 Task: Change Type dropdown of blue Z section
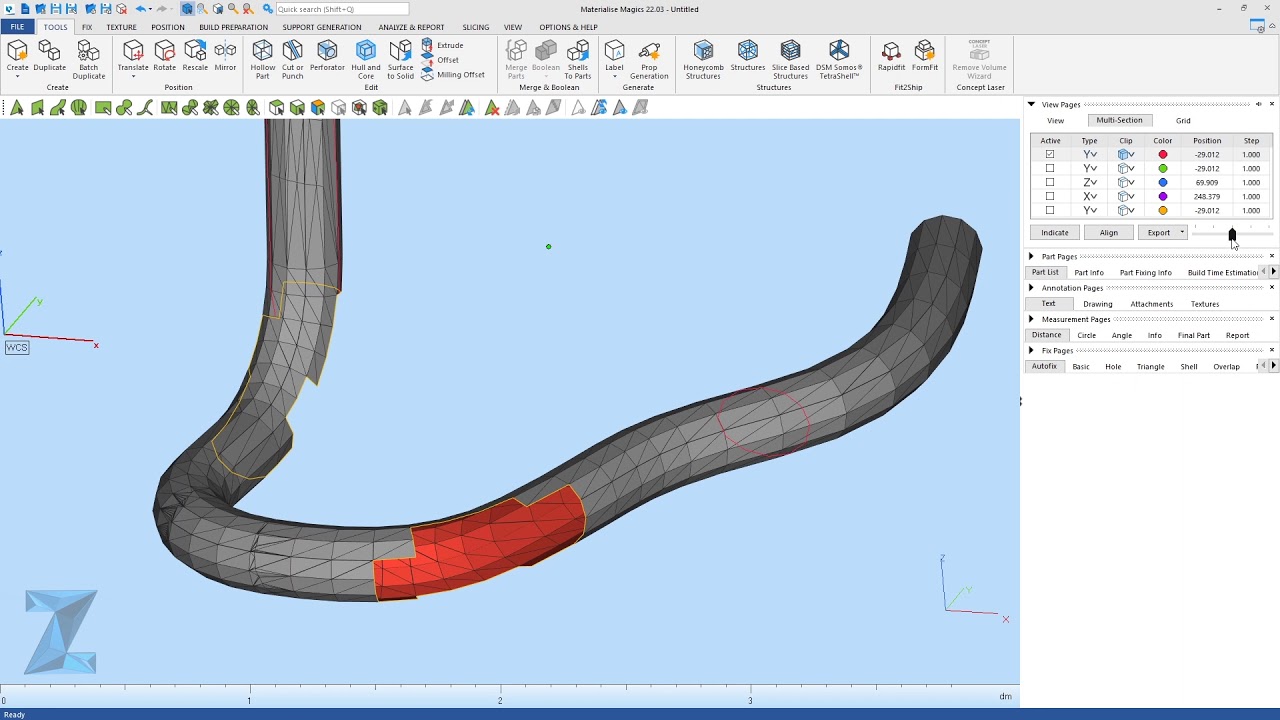pyautogui.click(x=1090, y=183)
